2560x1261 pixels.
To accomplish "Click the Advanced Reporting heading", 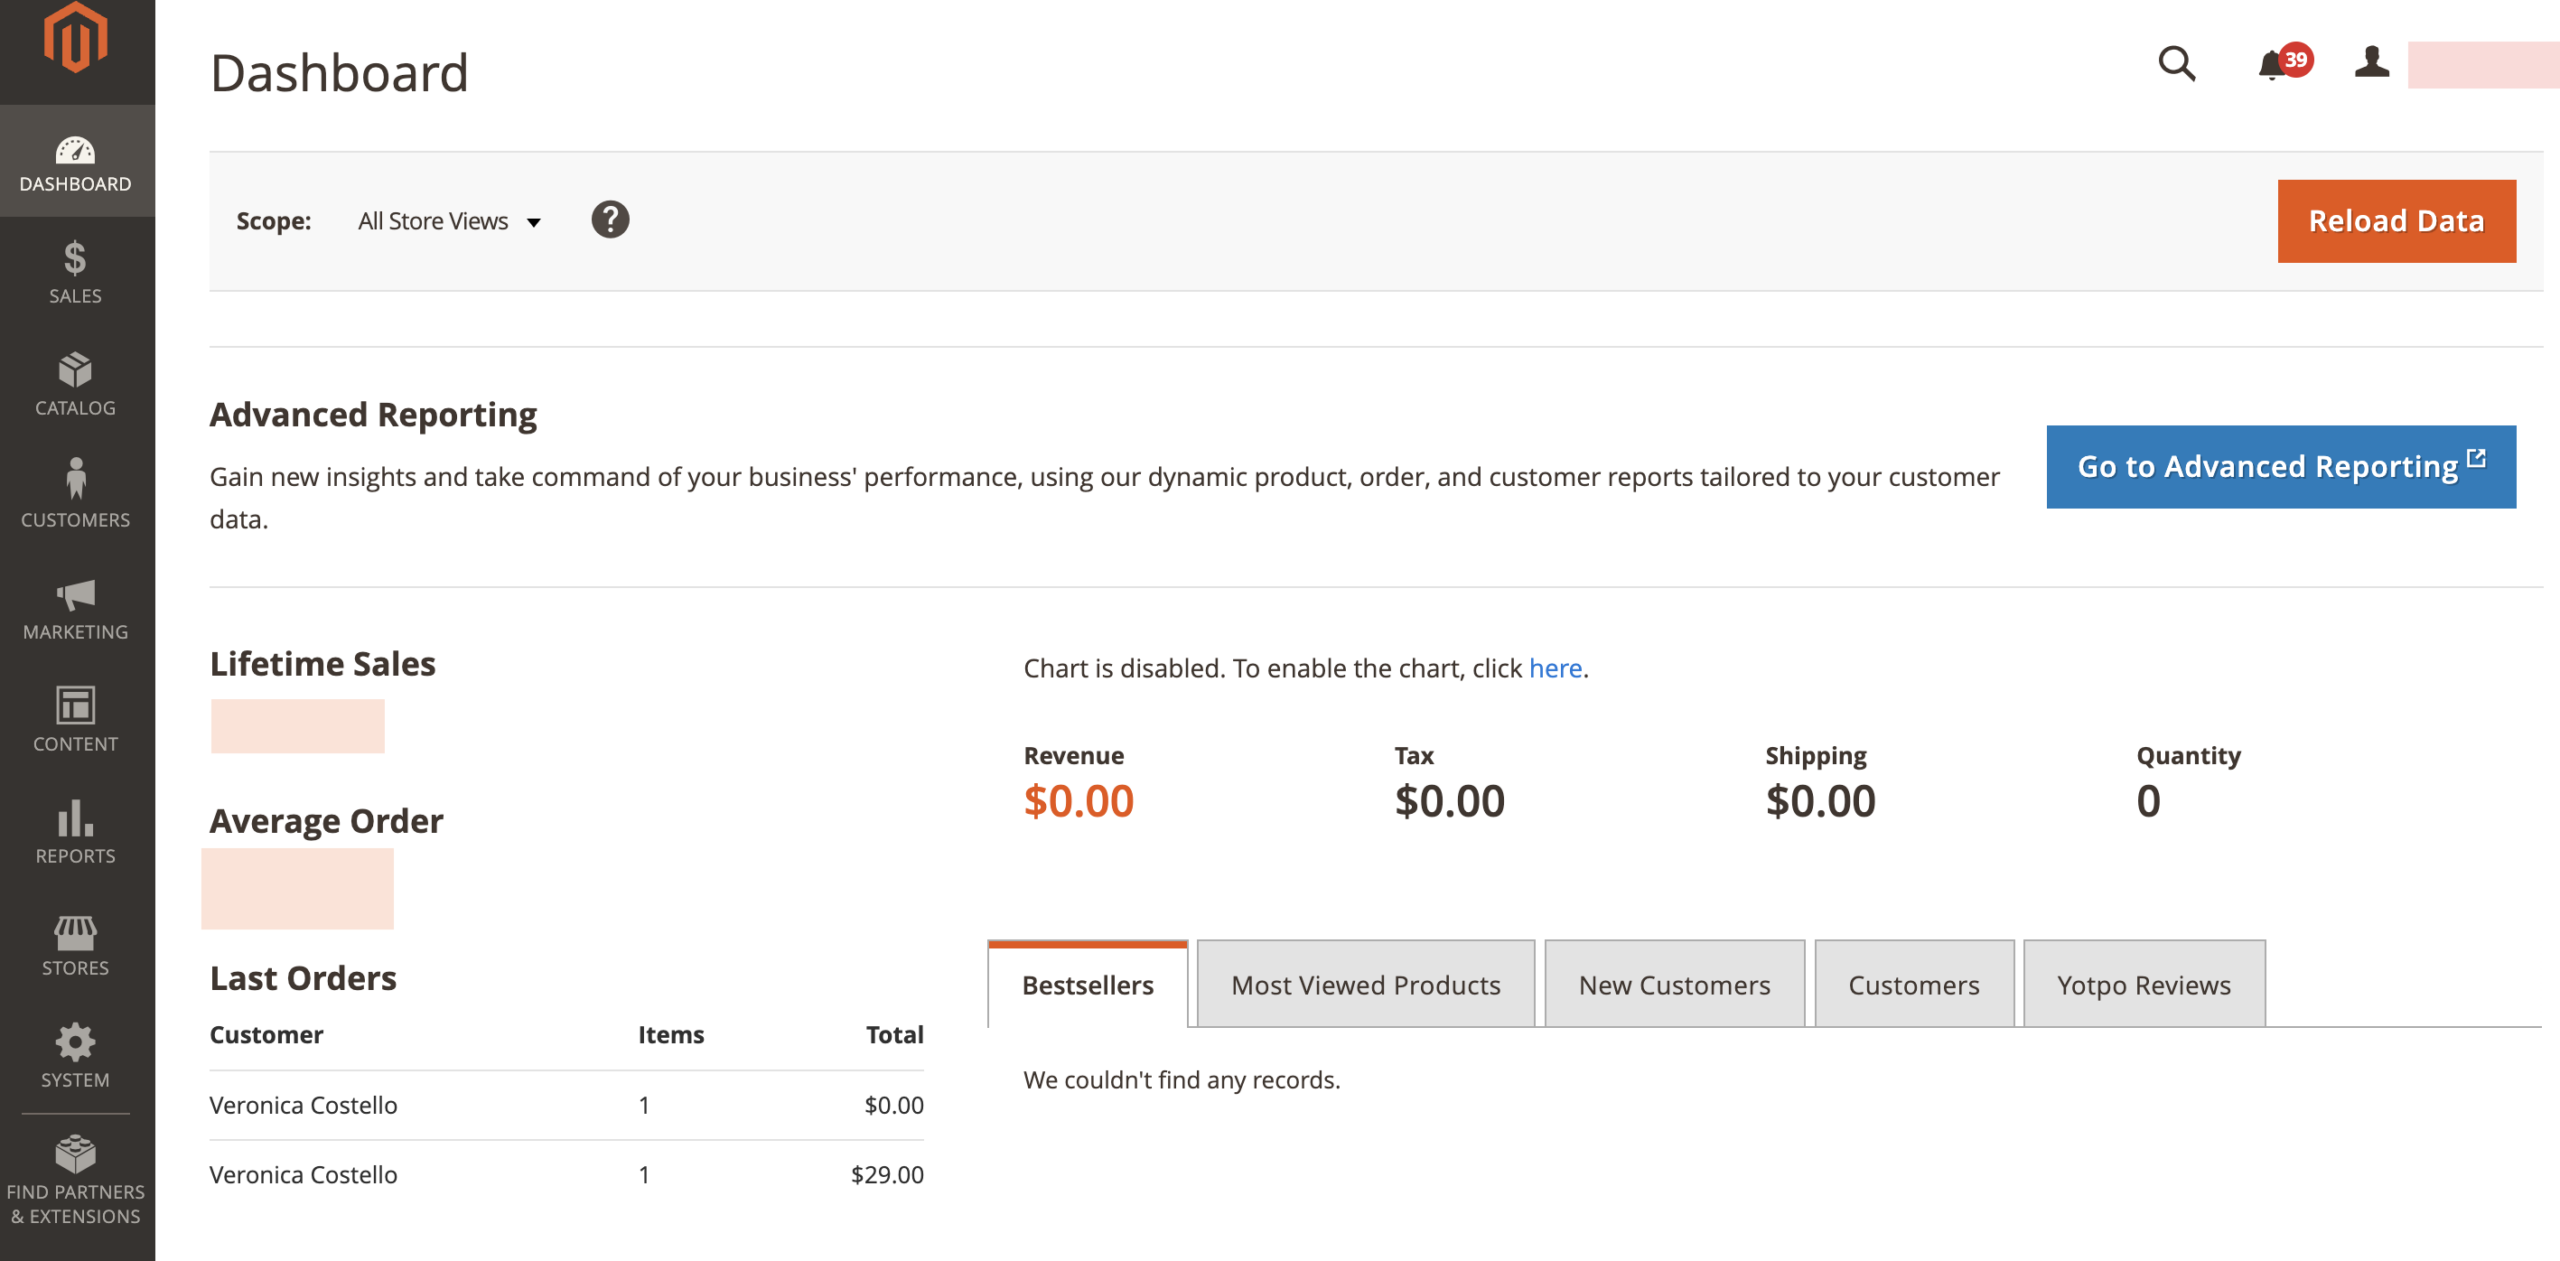I will click(x=373, y=415).
